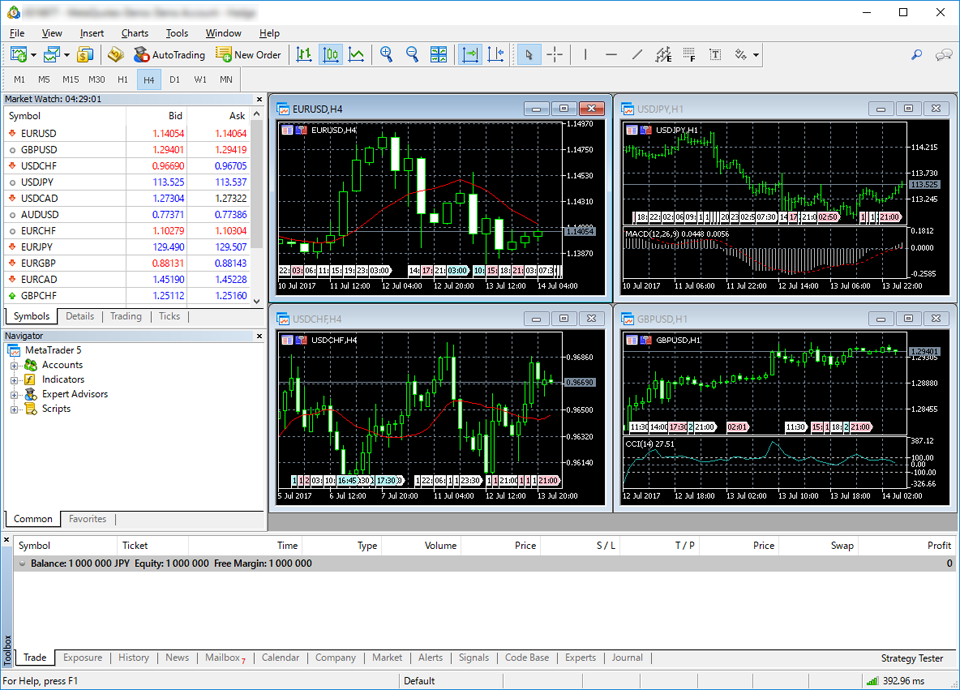960x690 pixels.
Task: Open the History tab in Toolbox
Action: point(133,658)
